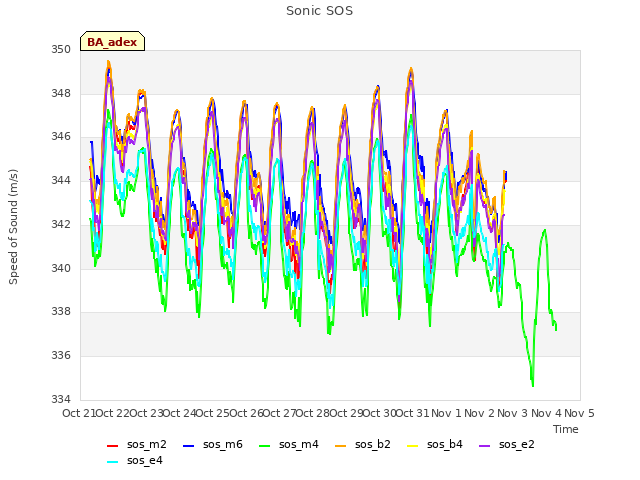Select sos_m6 legend entry
640x480 pixels.
click(x=213, y=444)
